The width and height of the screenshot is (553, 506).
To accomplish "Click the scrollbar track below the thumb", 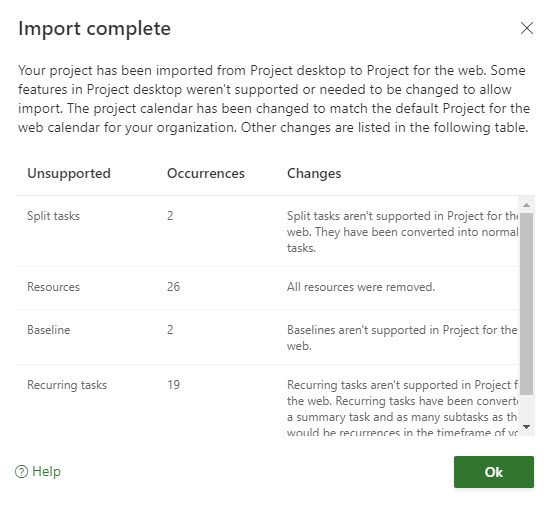I will [x=526, y=408].
